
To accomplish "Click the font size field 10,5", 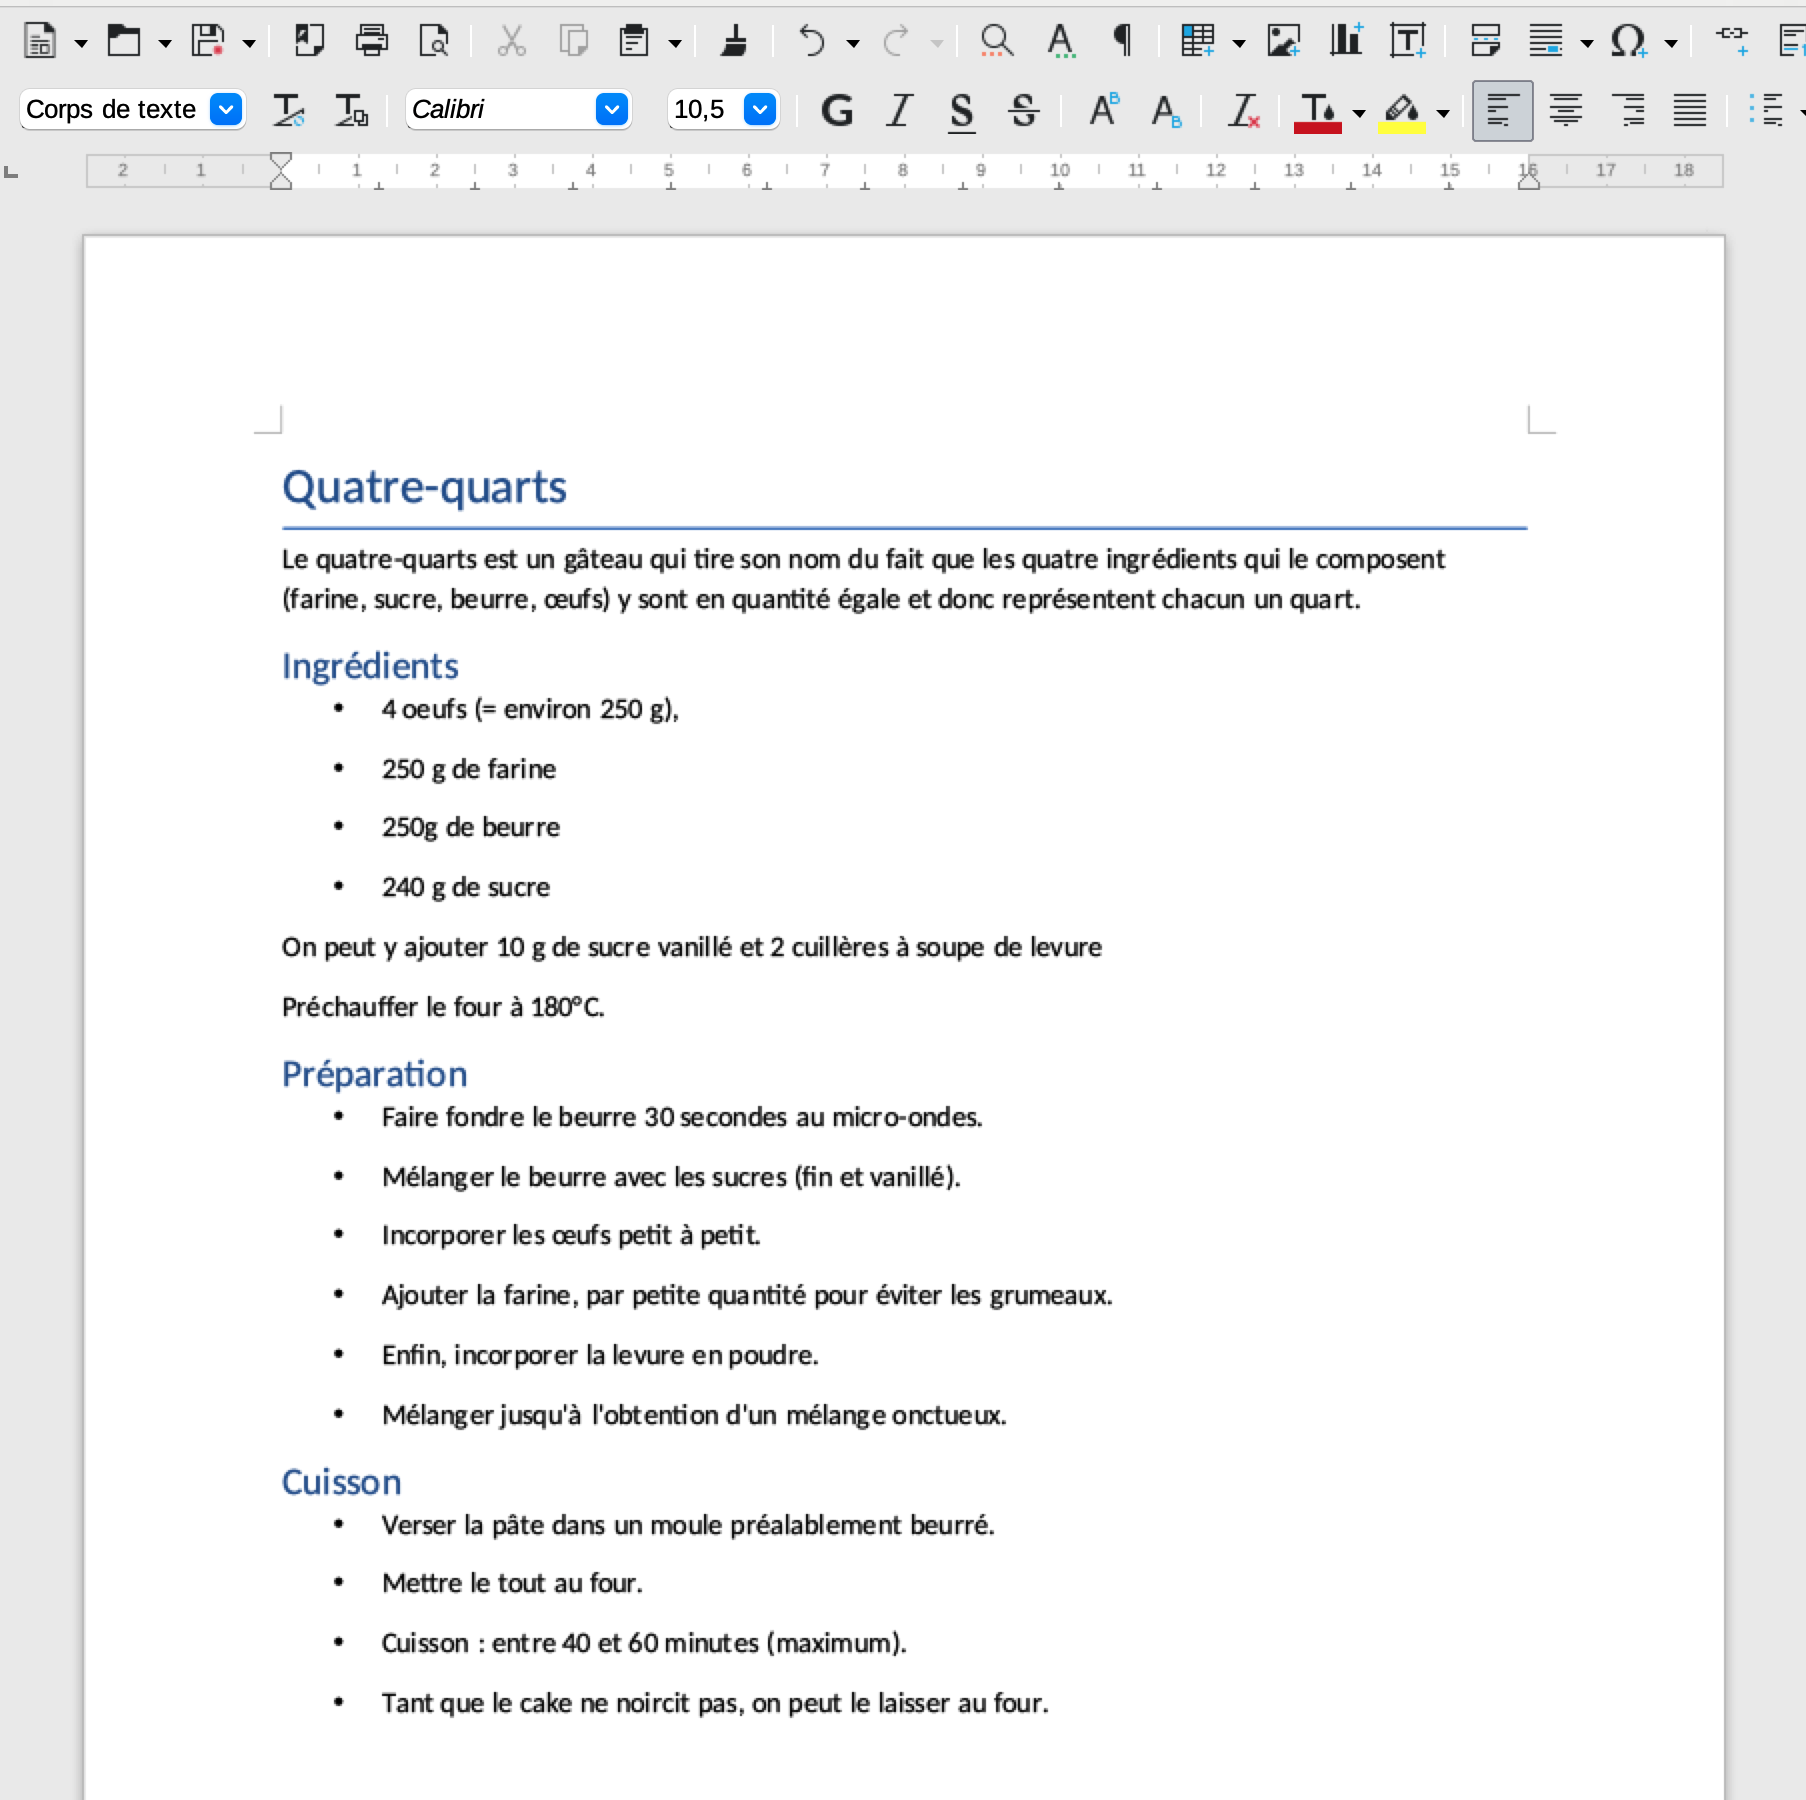I will [706, 109].
